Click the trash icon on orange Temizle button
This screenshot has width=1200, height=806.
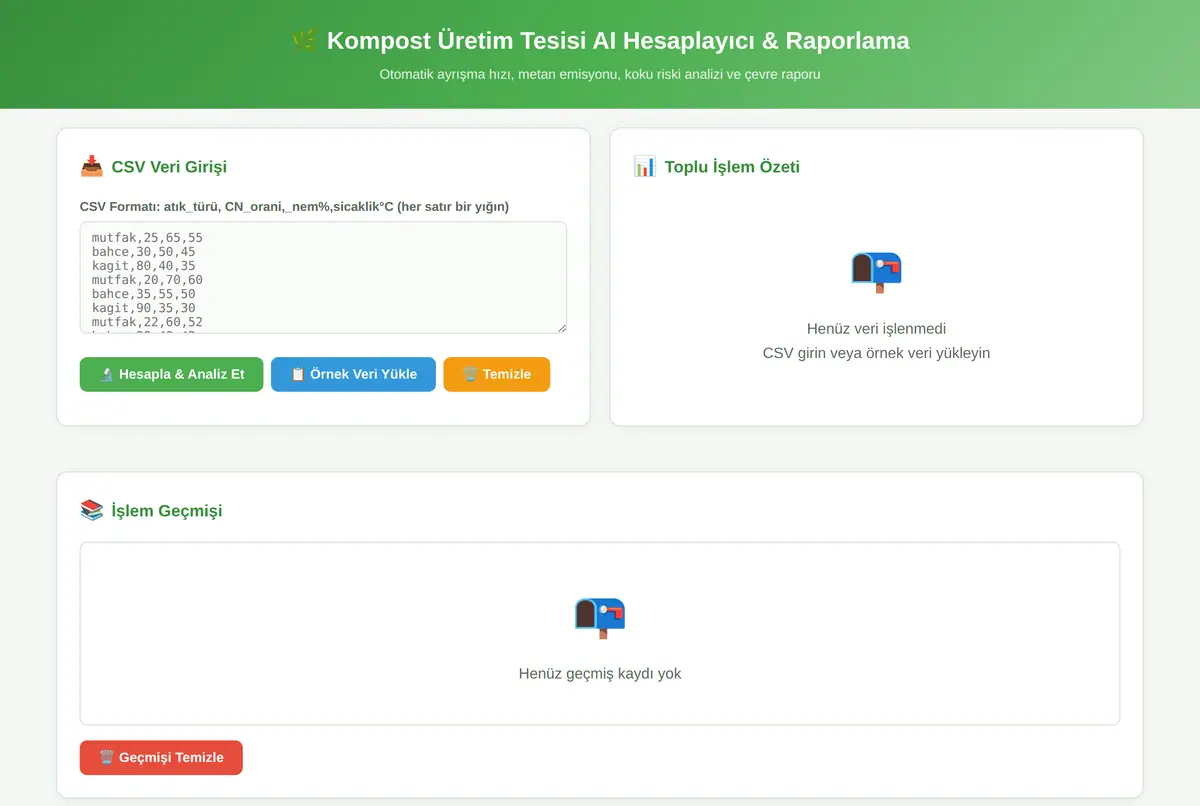click(x=470, y=374)
